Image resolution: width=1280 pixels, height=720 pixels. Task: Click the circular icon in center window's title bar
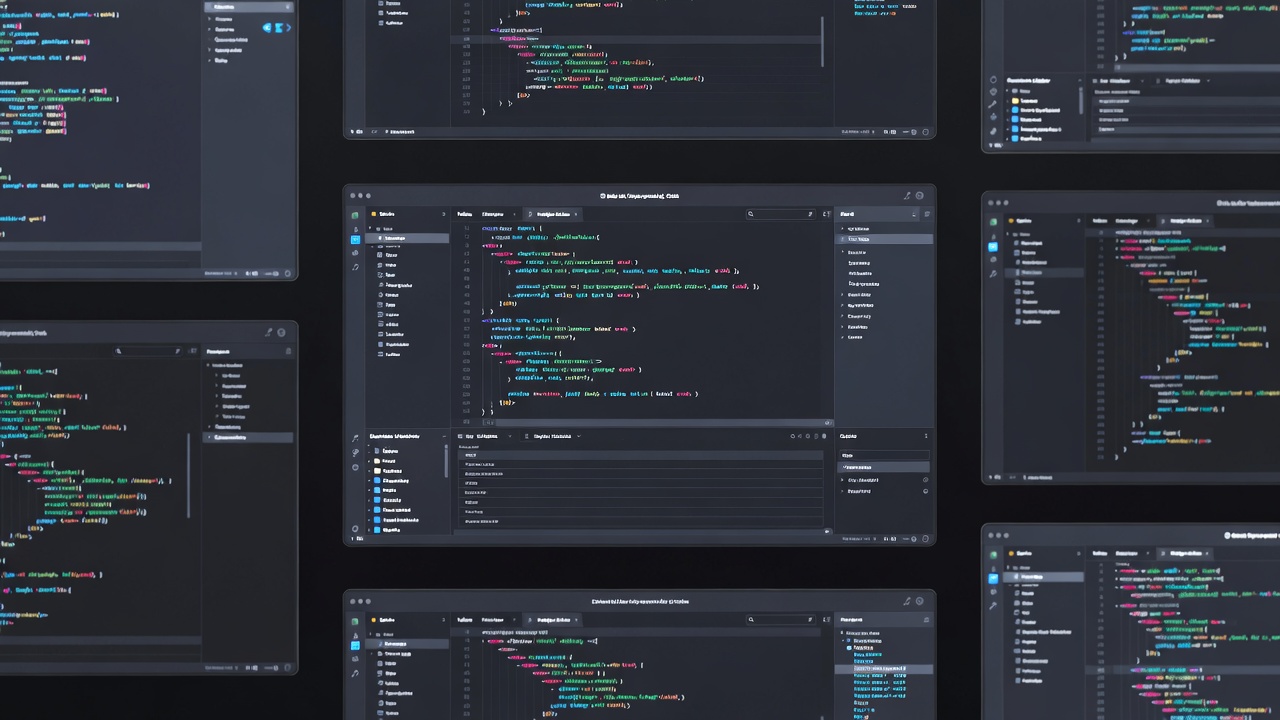[920, 196]
